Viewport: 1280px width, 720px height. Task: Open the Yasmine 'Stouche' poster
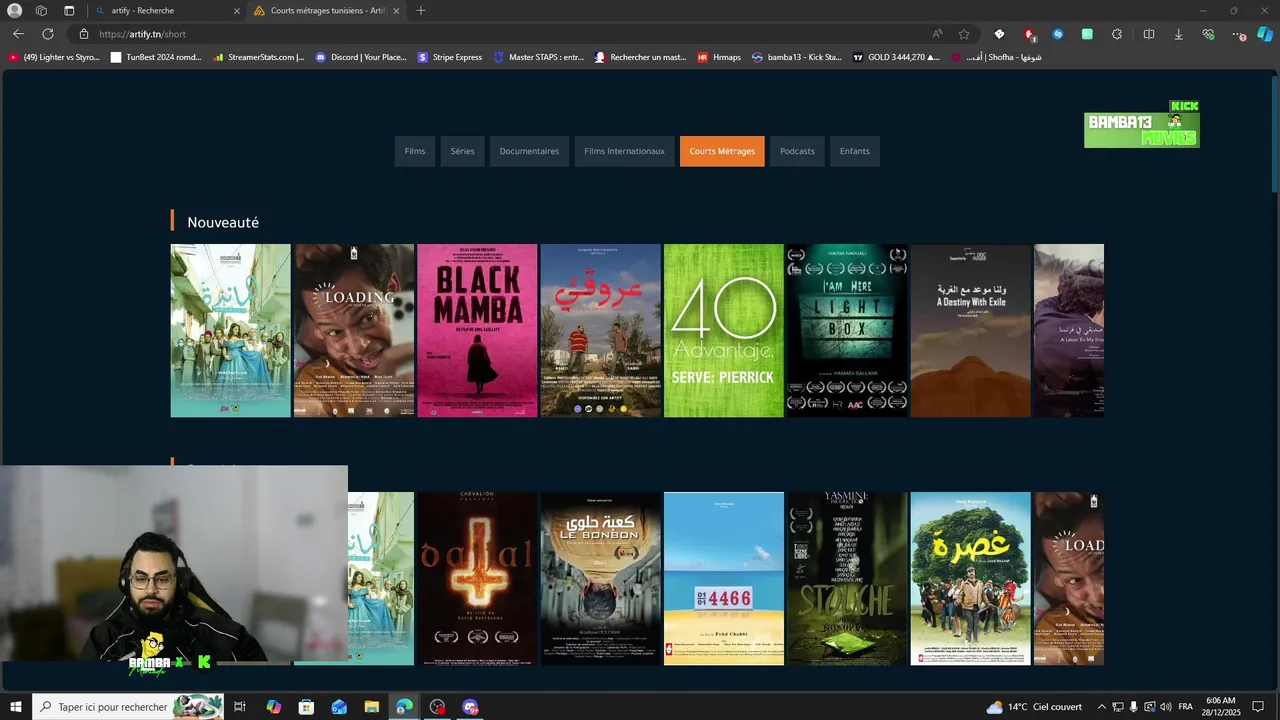pos(847,578)
